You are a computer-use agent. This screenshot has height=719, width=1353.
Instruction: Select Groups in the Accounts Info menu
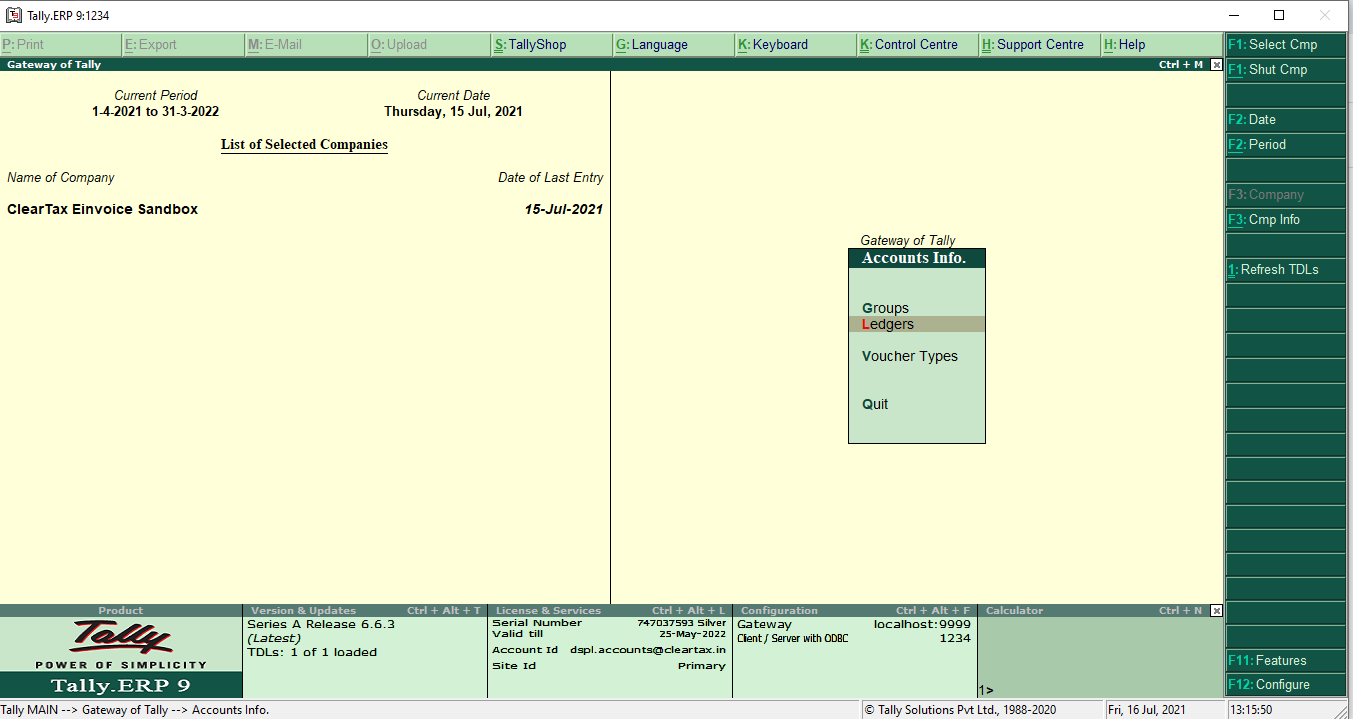(x=884, y=307)
